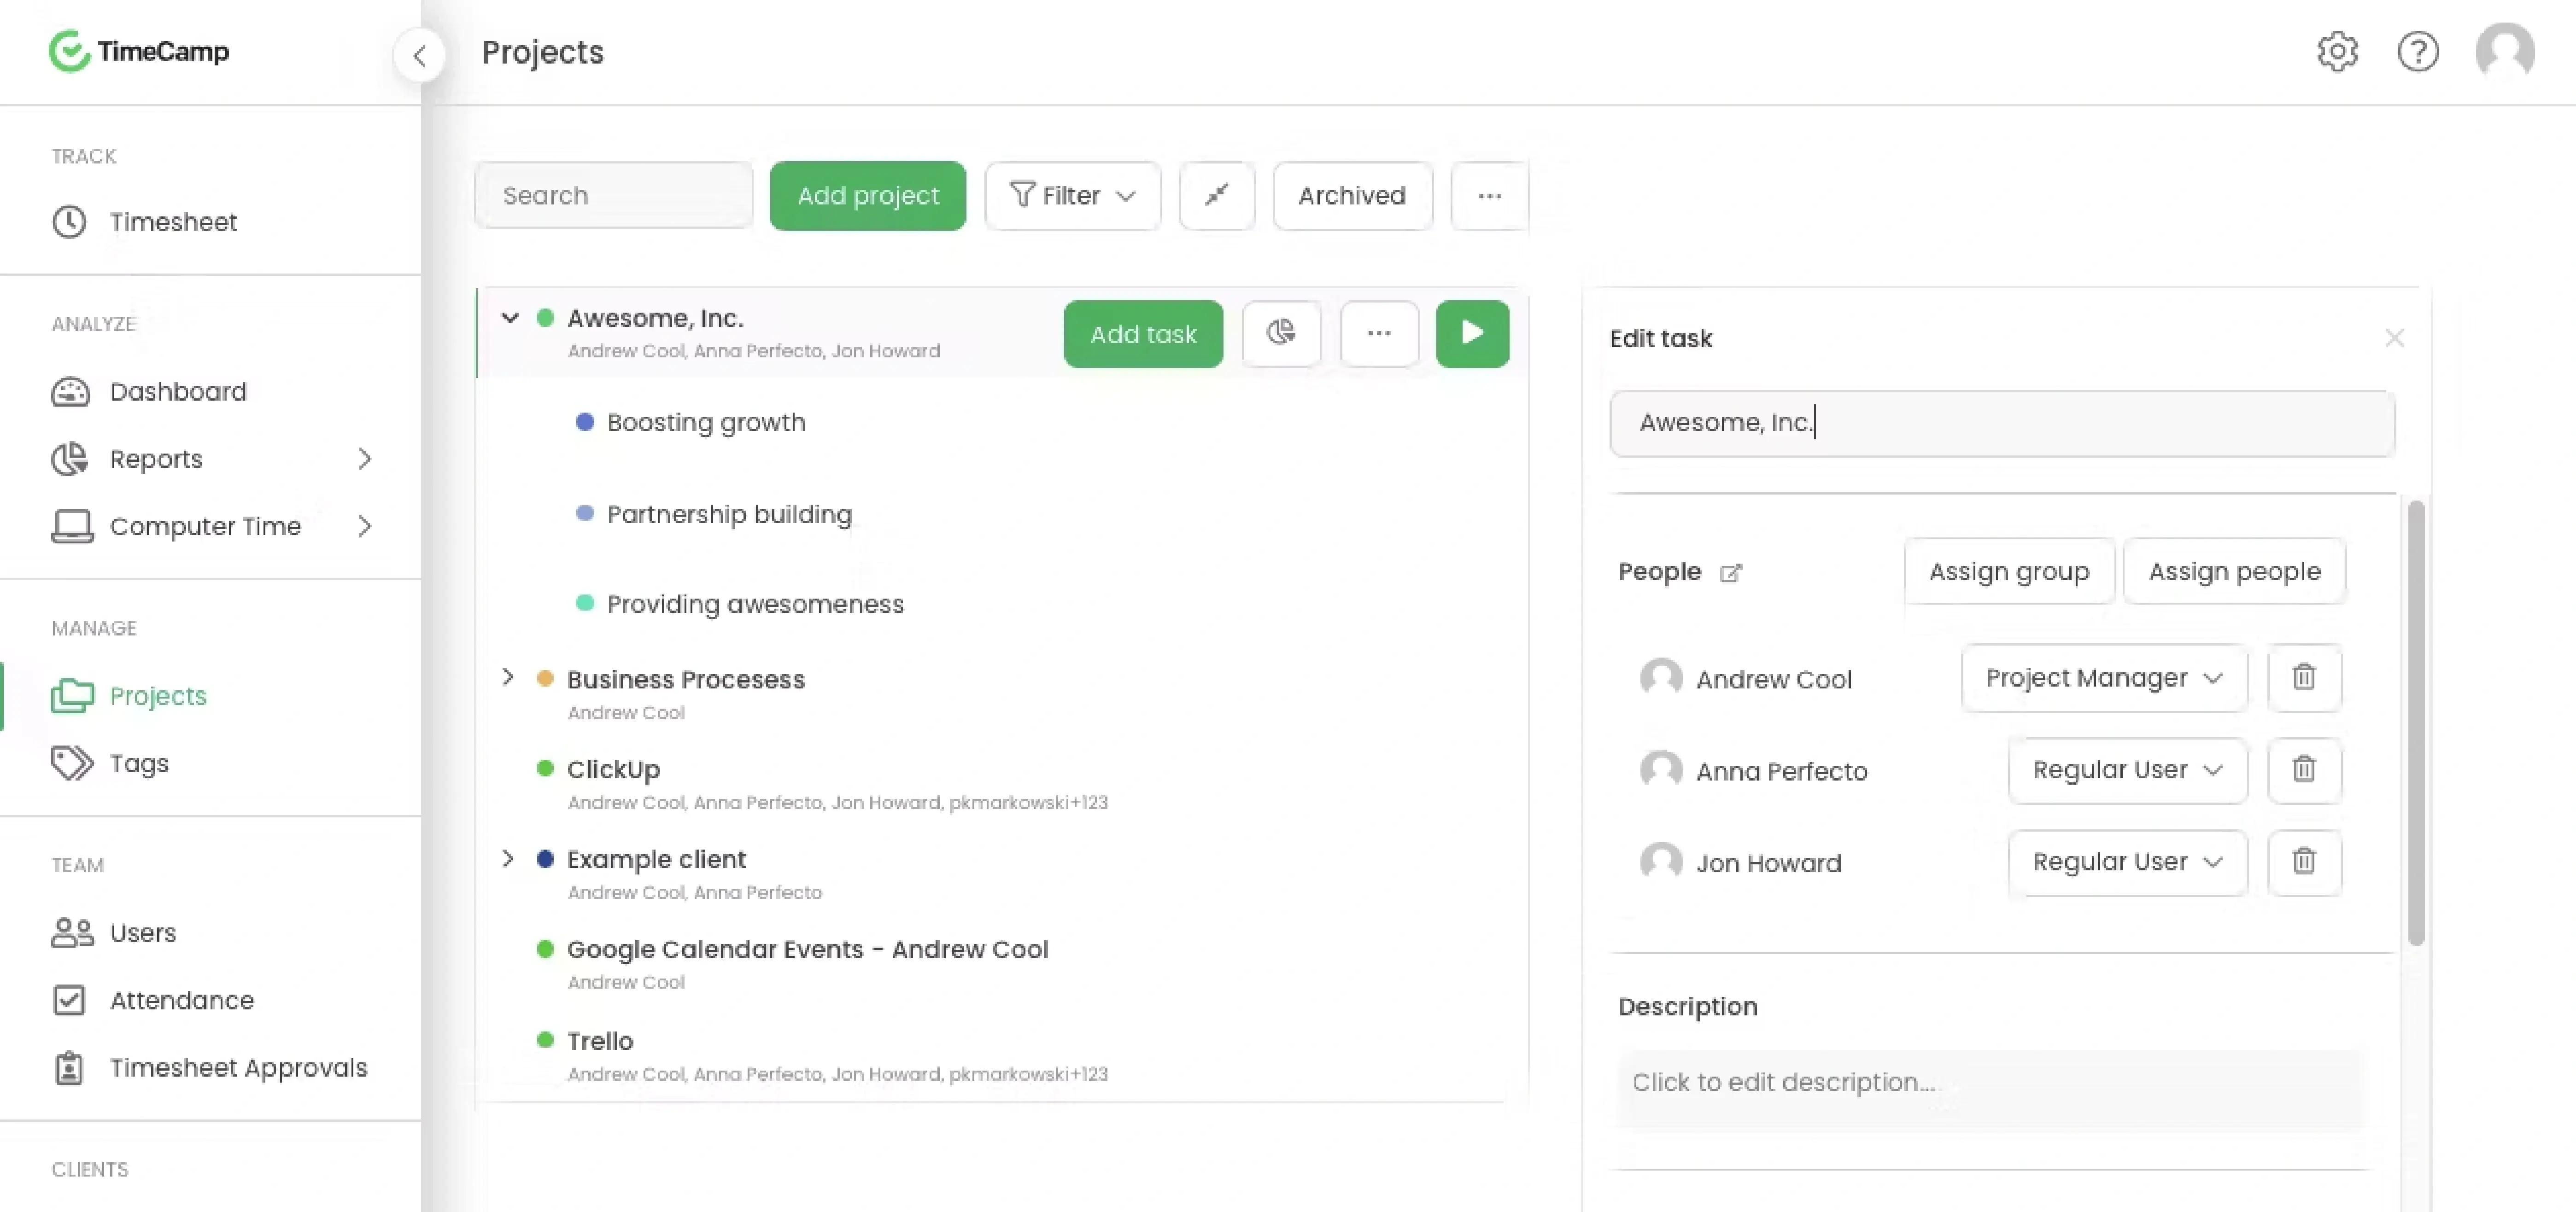2576x1212 pixels.
Task: Close the Edit task panel
Action: pos(2394,338)
